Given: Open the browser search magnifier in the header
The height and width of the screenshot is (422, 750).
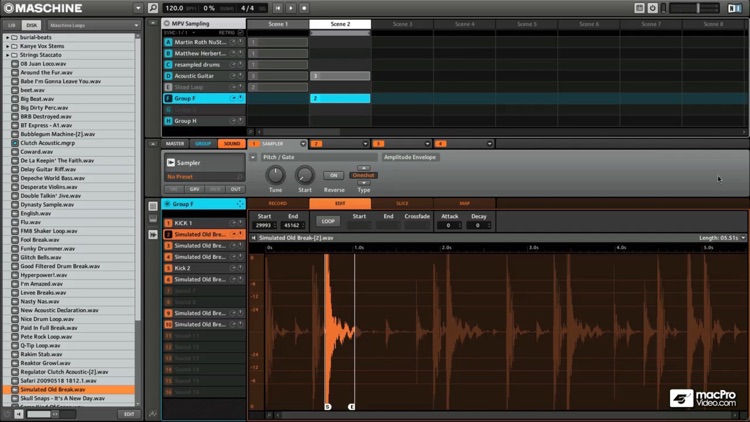Looking at the screenshot, I should pos(153,8).
